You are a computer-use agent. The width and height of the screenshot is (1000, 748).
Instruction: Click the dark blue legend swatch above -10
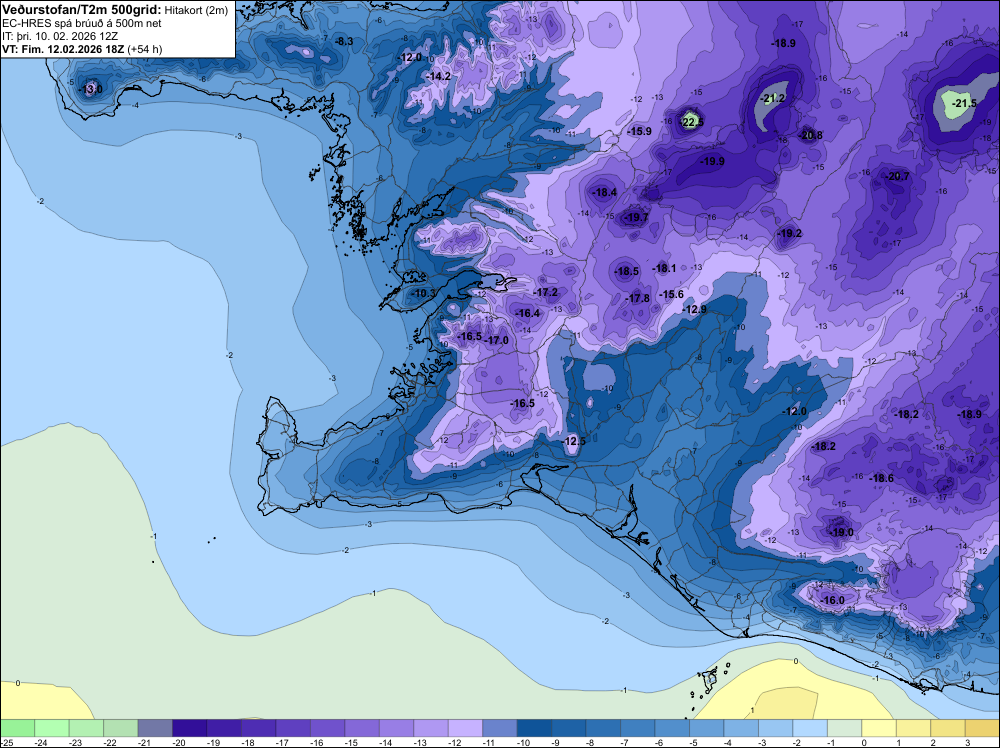pos(534,728)
